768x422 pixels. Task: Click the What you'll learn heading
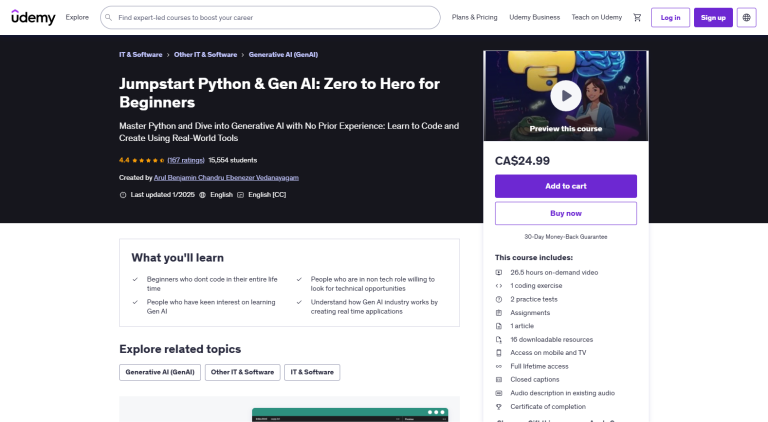point(177,258)
